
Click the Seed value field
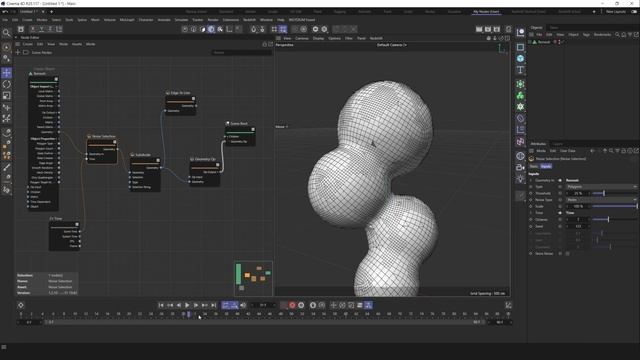[578, 226]
